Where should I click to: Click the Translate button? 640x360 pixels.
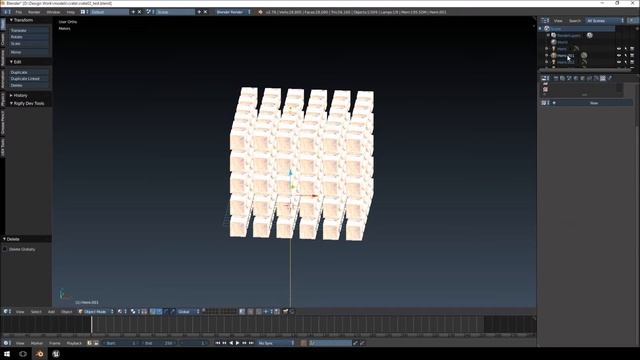[29, 30]
